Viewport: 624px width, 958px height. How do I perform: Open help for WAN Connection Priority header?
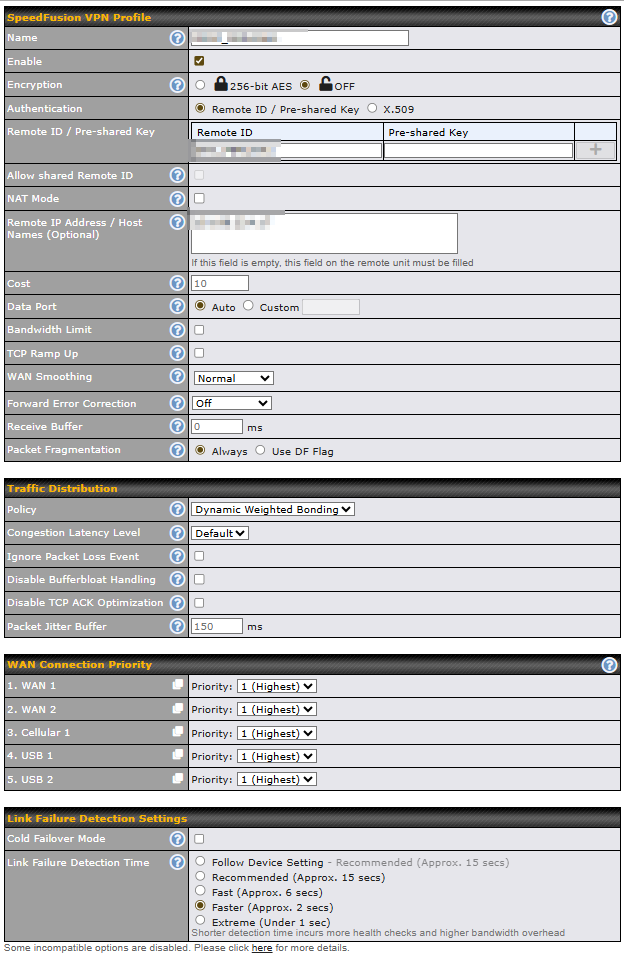(x=609, y=665)
